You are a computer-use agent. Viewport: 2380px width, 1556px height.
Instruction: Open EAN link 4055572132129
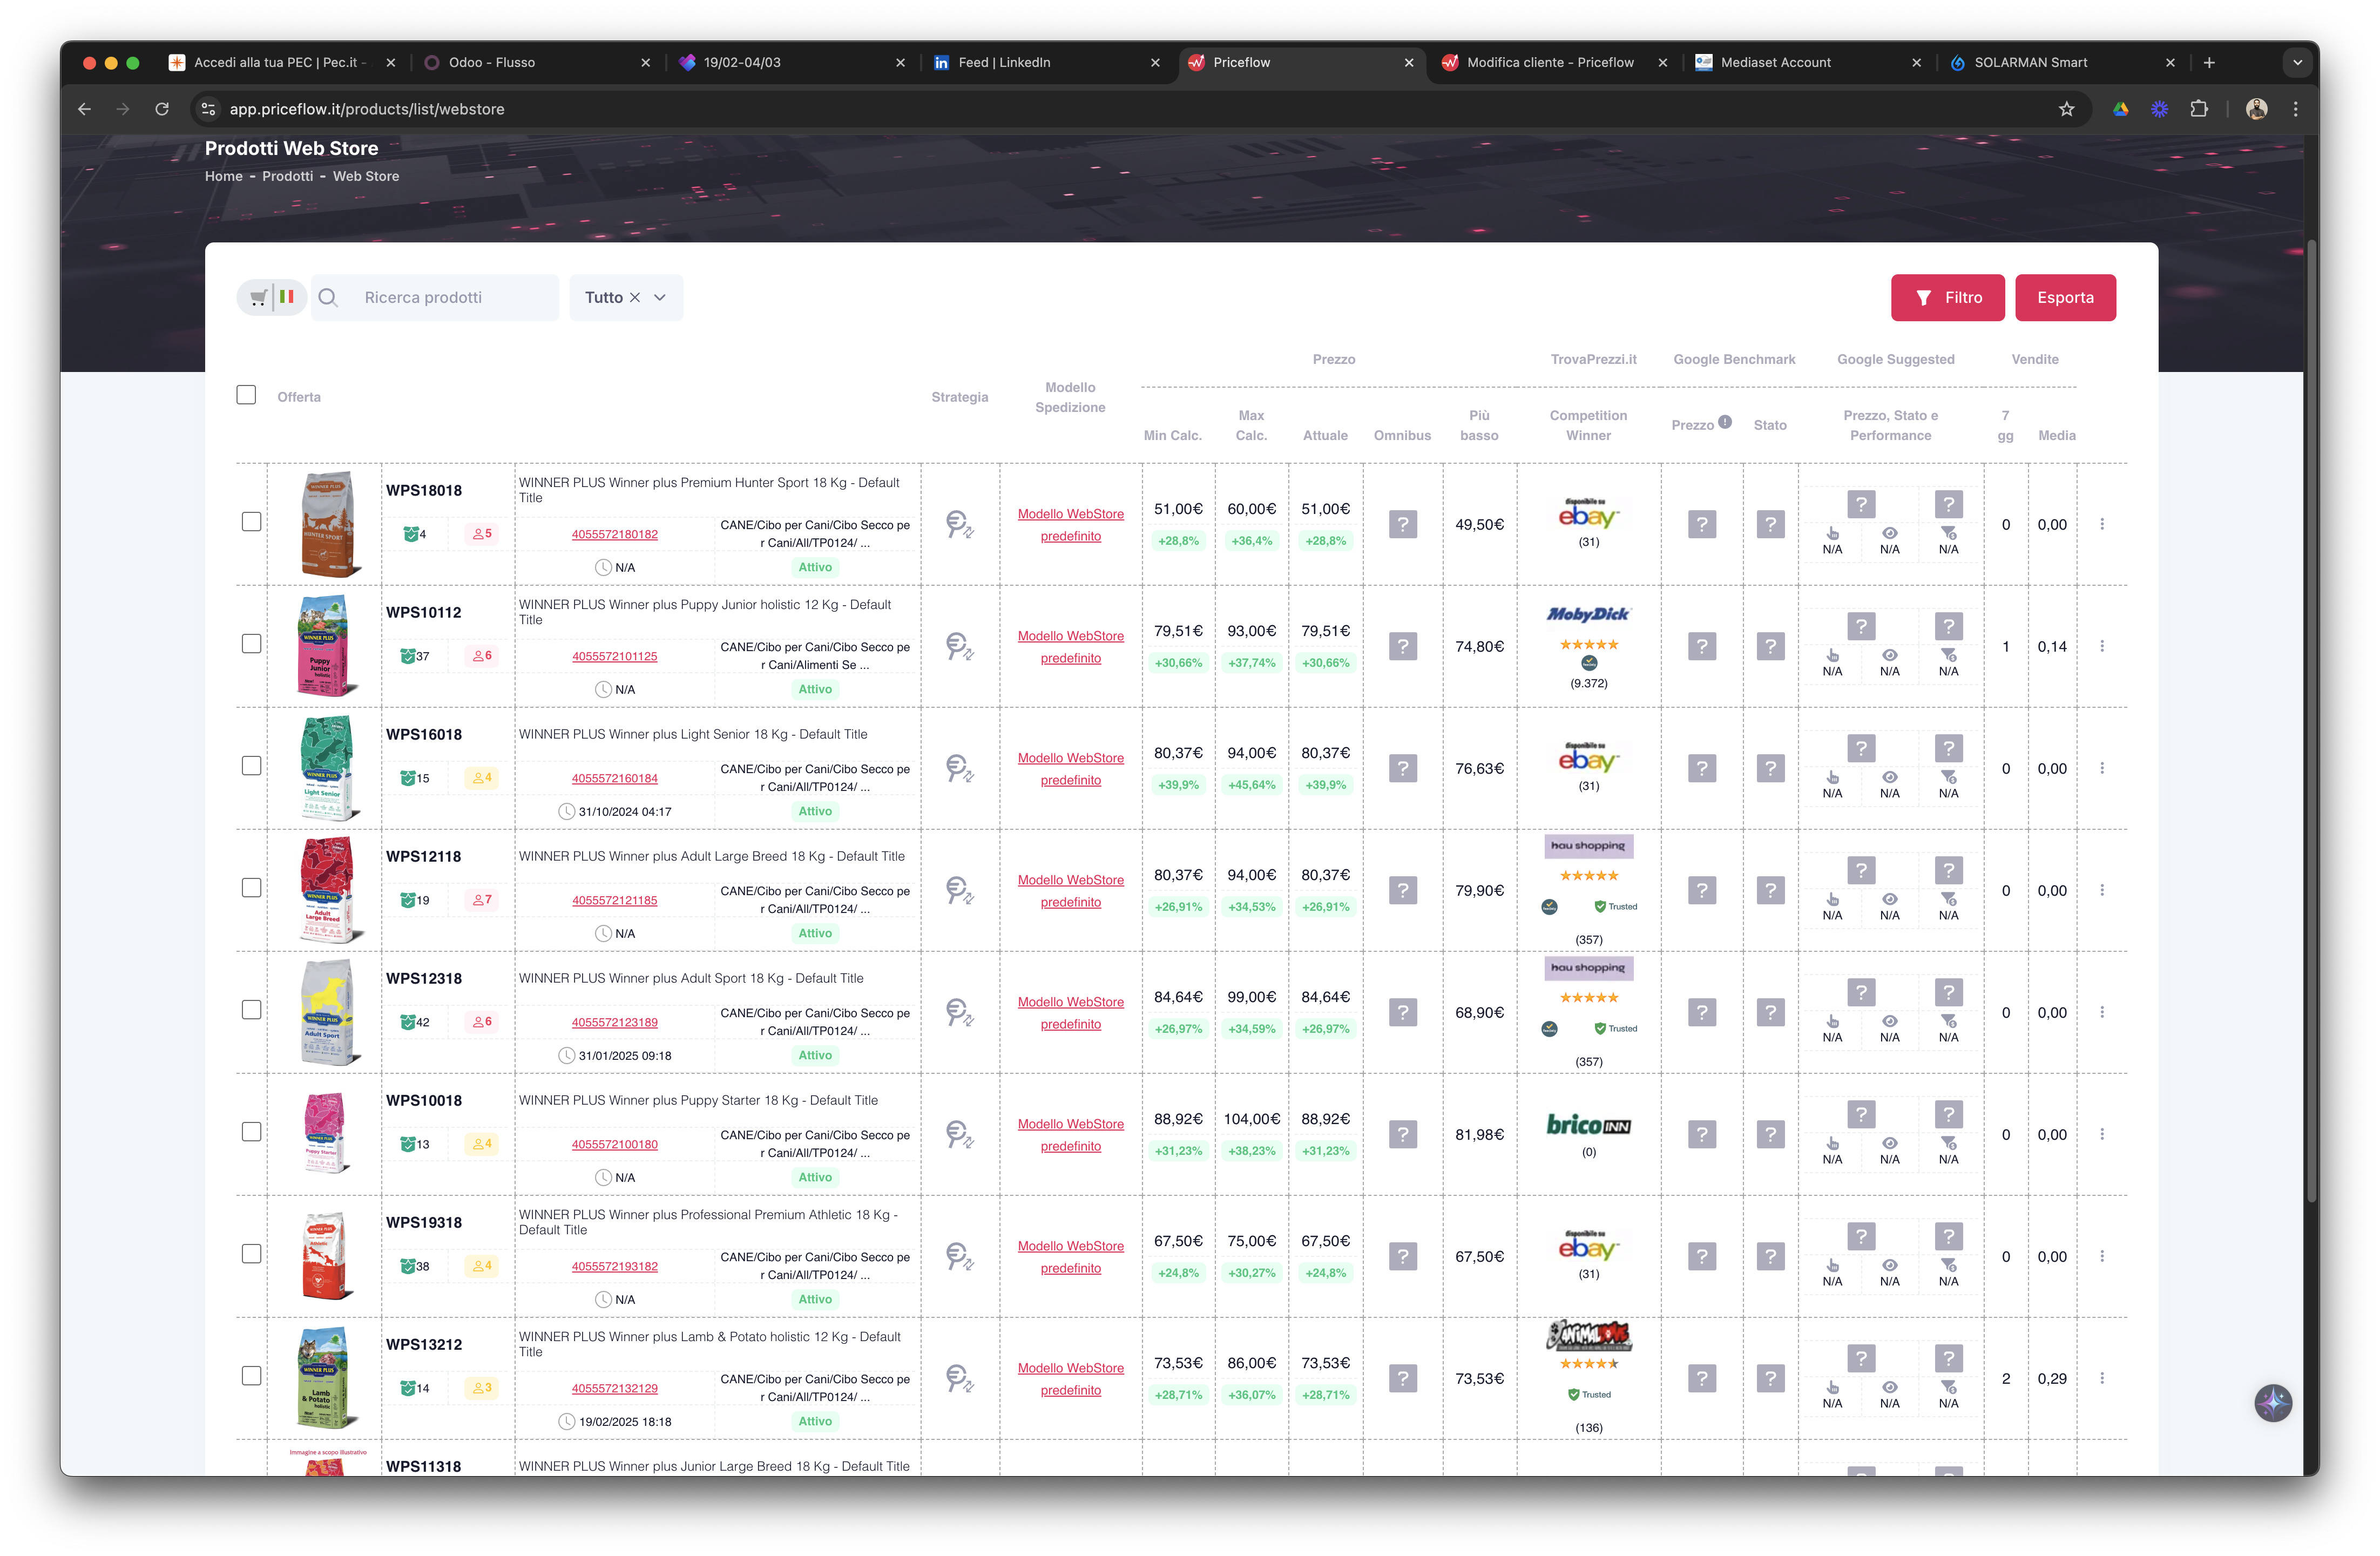pos(615,1388)
